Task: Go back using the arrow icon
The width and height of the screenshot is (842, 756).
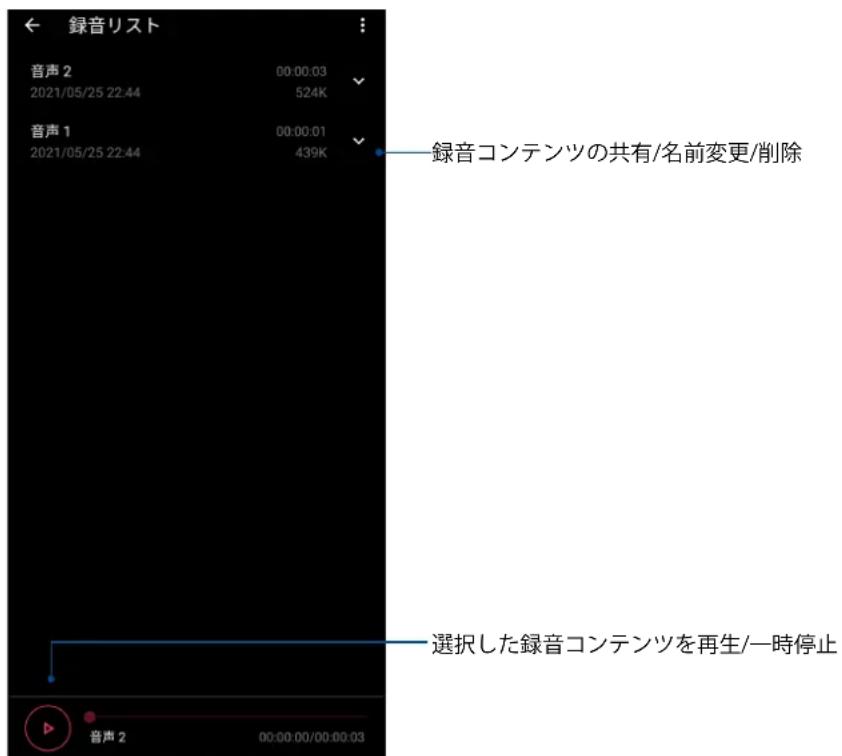Action: [x=32, y=25]
